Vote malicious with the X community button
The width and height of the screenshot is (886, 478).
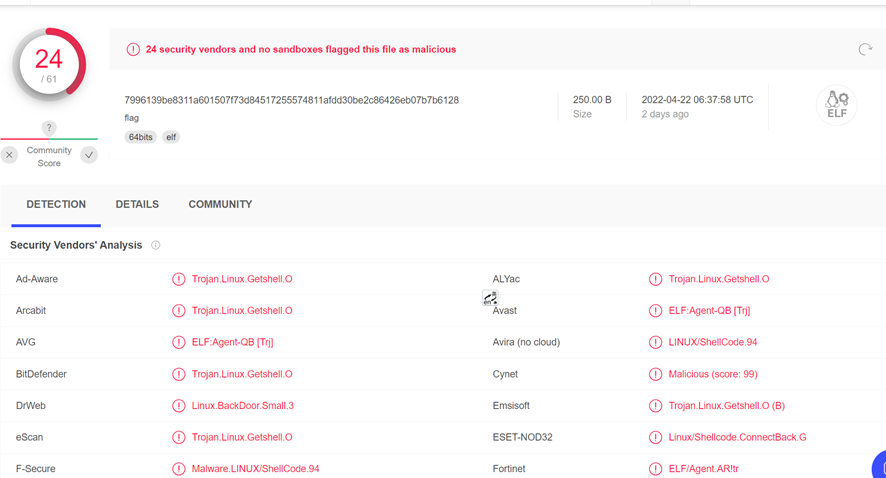pyautogui.click(x=10, y=155)
